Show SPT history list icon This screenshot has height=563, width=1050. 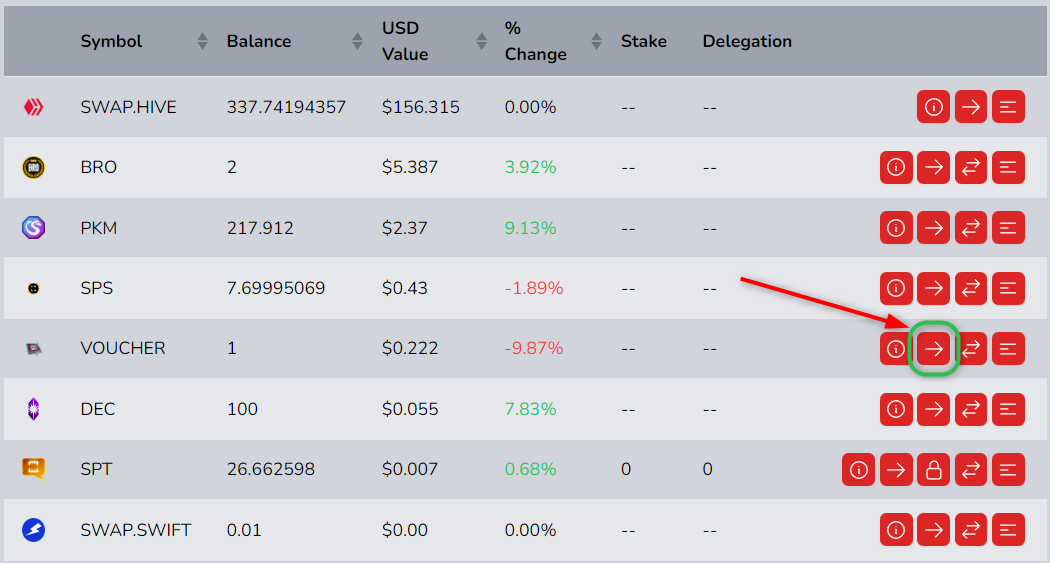1008,470
